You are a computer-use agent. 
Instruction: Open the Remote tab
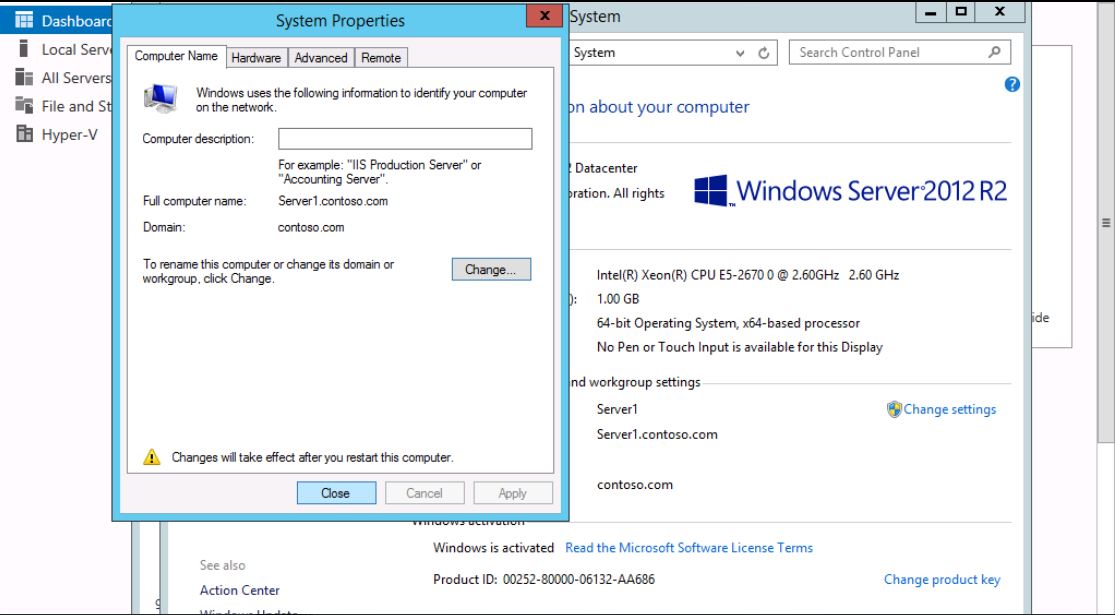point(381,58)
